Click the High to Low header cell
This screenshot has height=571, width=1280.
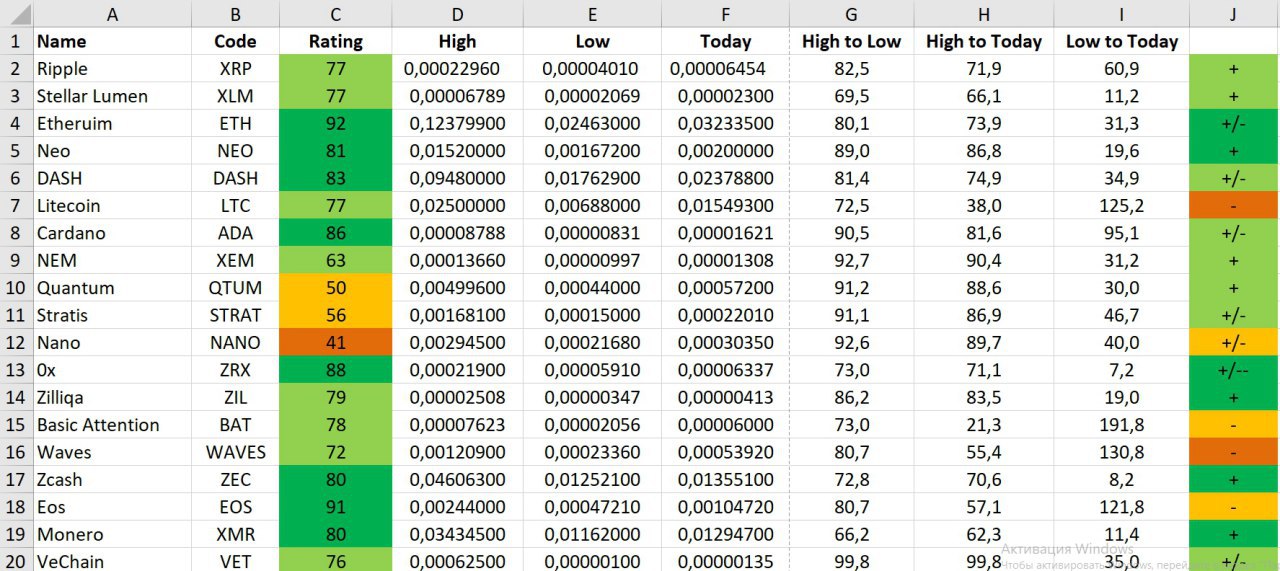851,42
